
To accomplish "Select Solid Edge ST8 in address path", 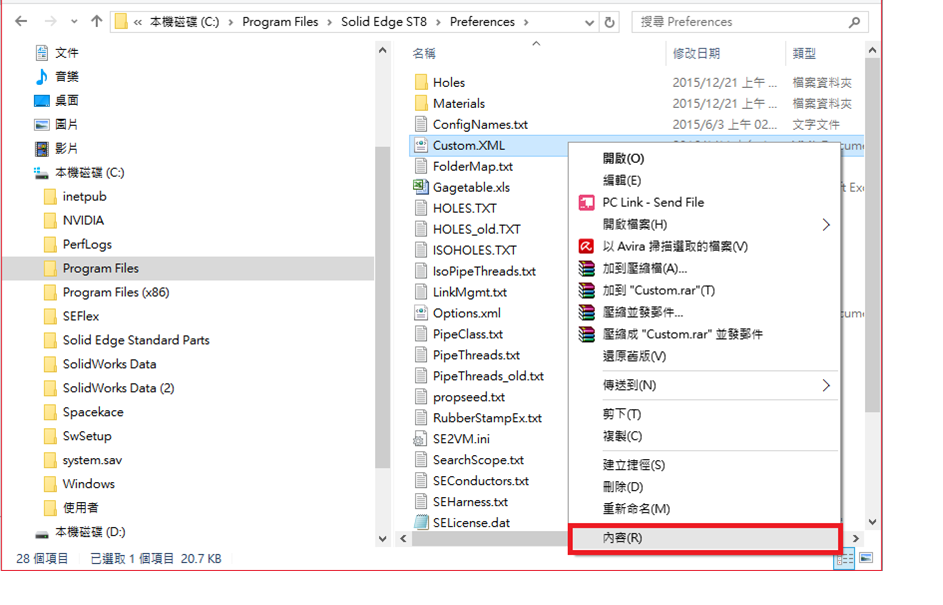I will [x=384, y=22].
